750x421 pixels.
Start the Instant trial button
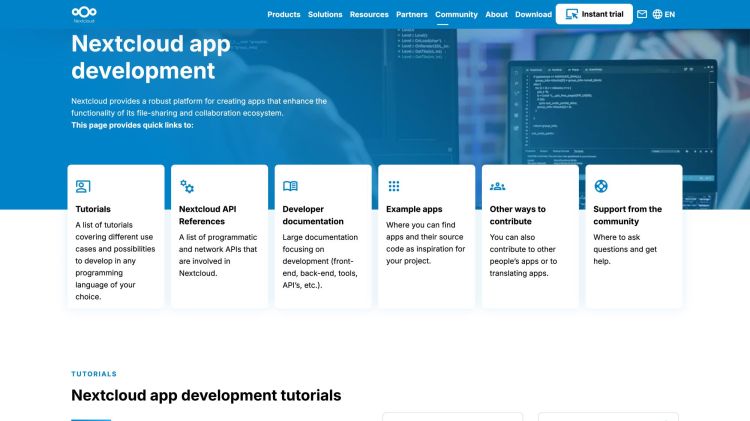pos(594,14)
